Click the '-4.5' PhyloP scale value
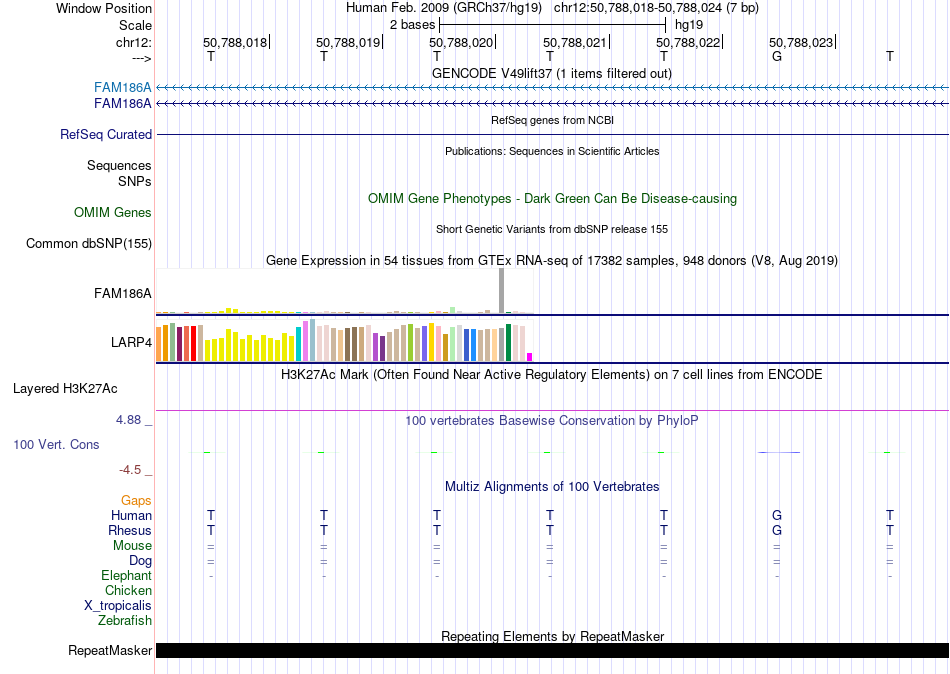The image size is (950, 674). (130, 470)
